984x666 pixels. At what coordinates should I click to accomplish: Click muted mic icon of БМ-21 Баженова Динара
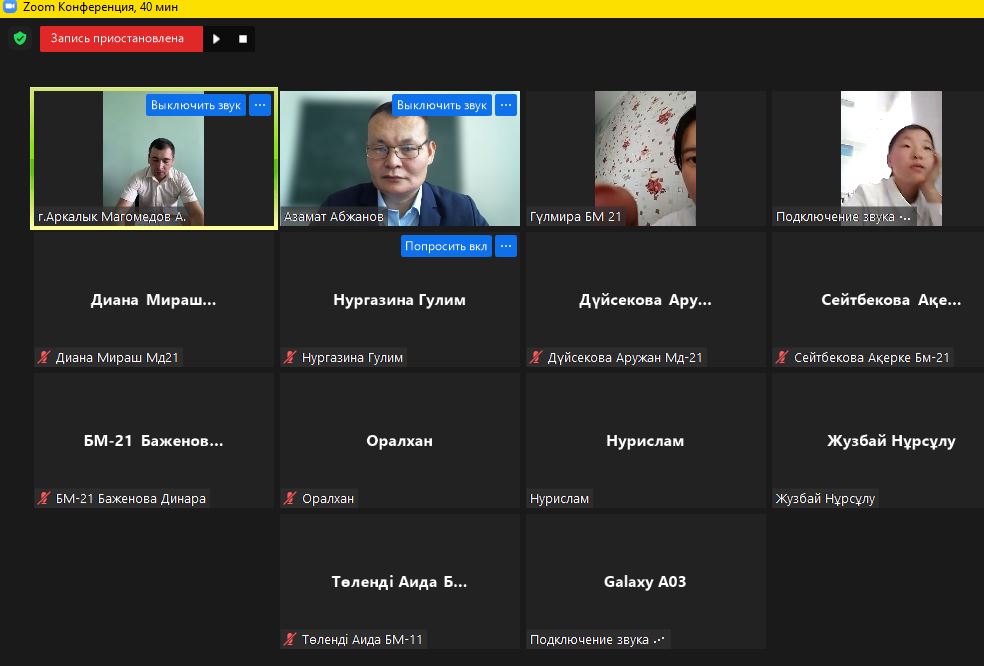44,498
